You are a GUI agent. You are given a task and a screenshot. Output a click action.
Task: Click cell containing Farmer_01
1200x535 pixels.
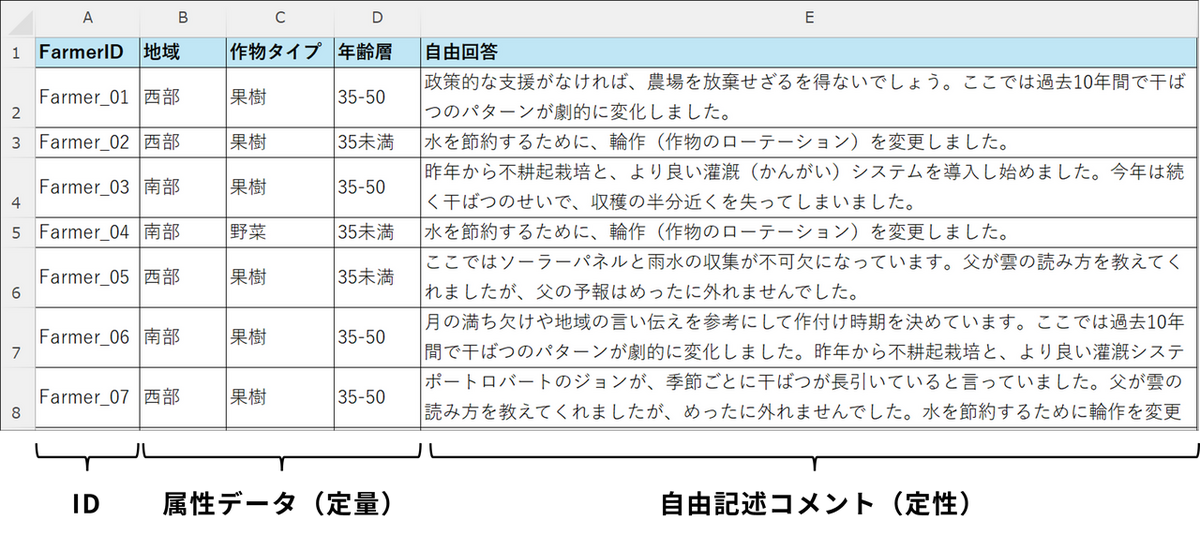[x=88, y=97]
